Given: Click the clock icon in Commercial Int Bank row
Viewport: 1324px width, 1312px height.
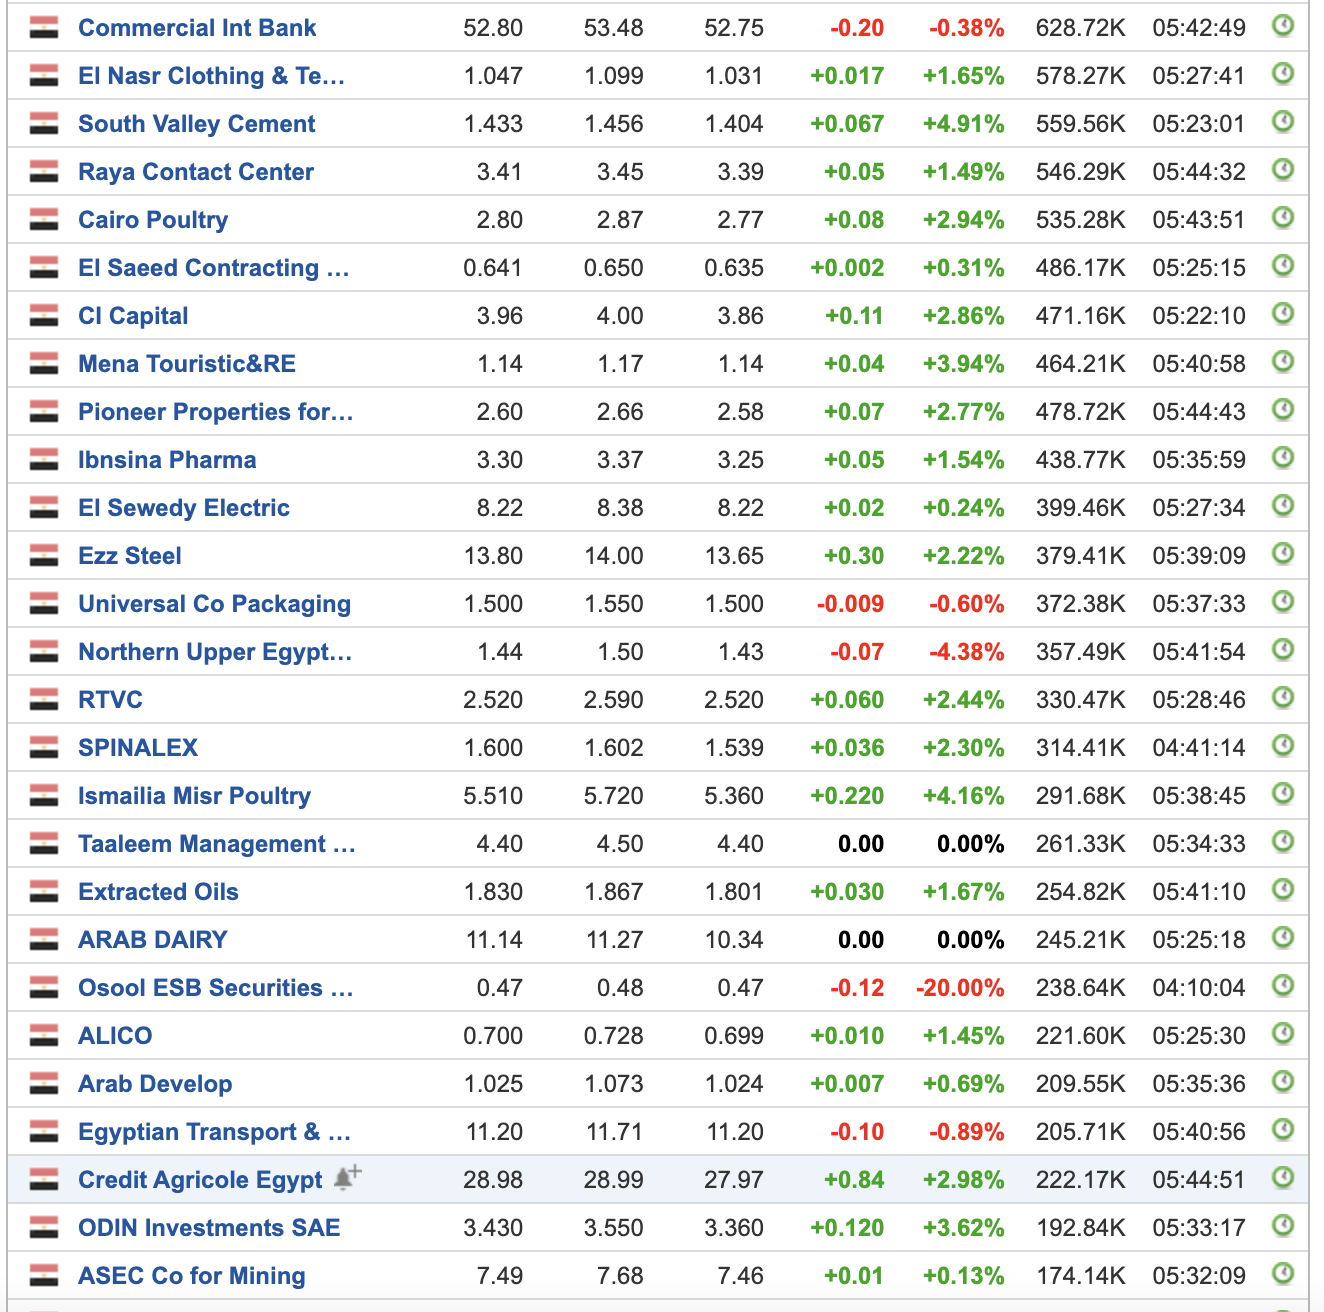Looking at the screenshot, I should (1283, 26).
